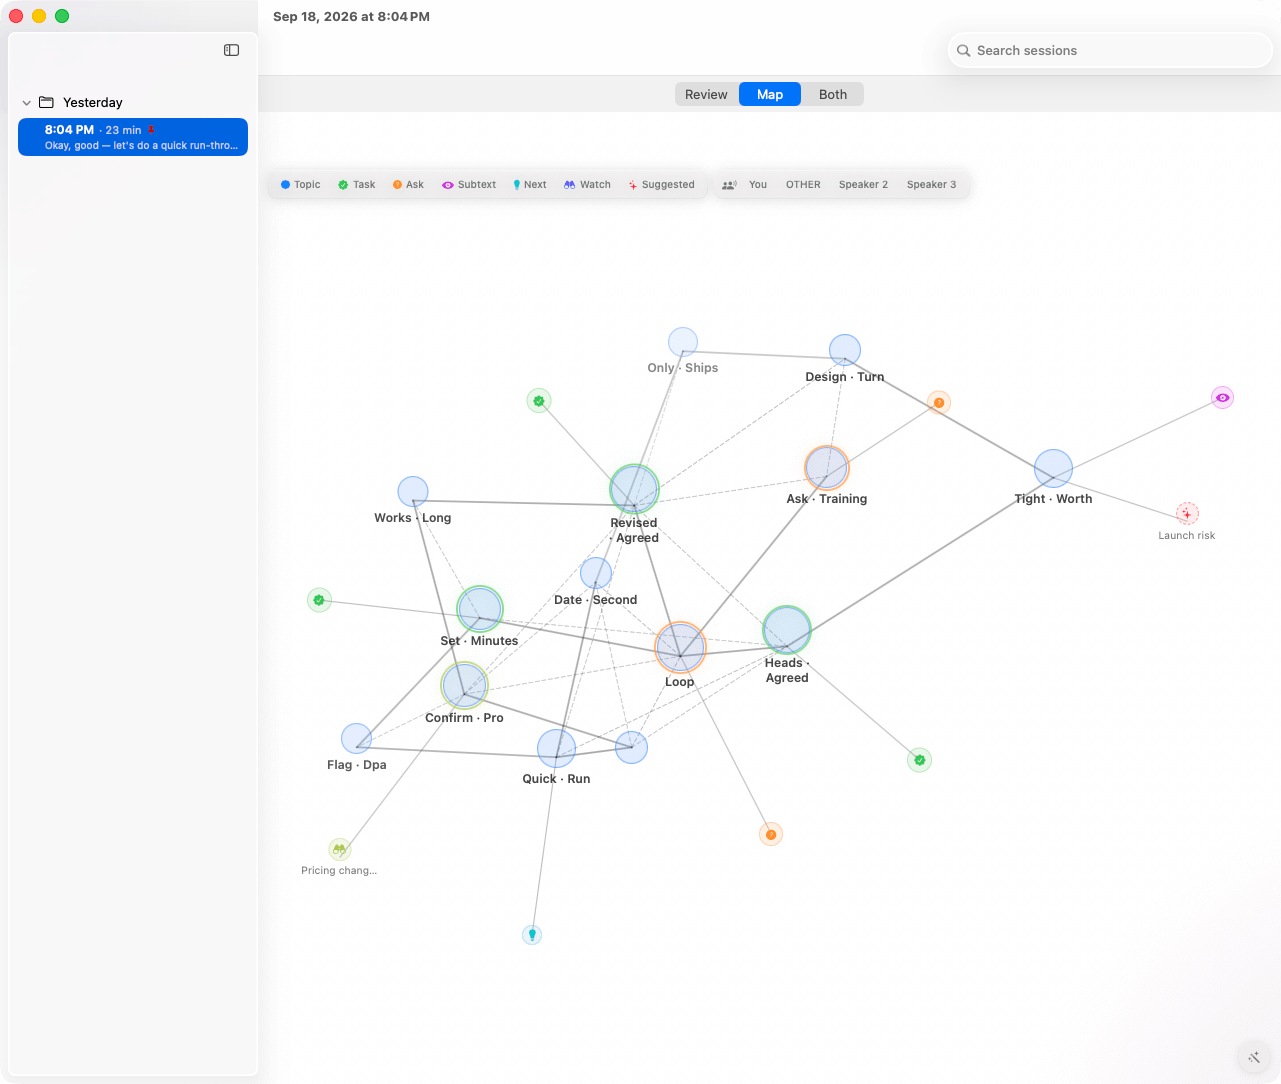Select the Map tab
1281x1084 pixels.
[x=770, y=95]
